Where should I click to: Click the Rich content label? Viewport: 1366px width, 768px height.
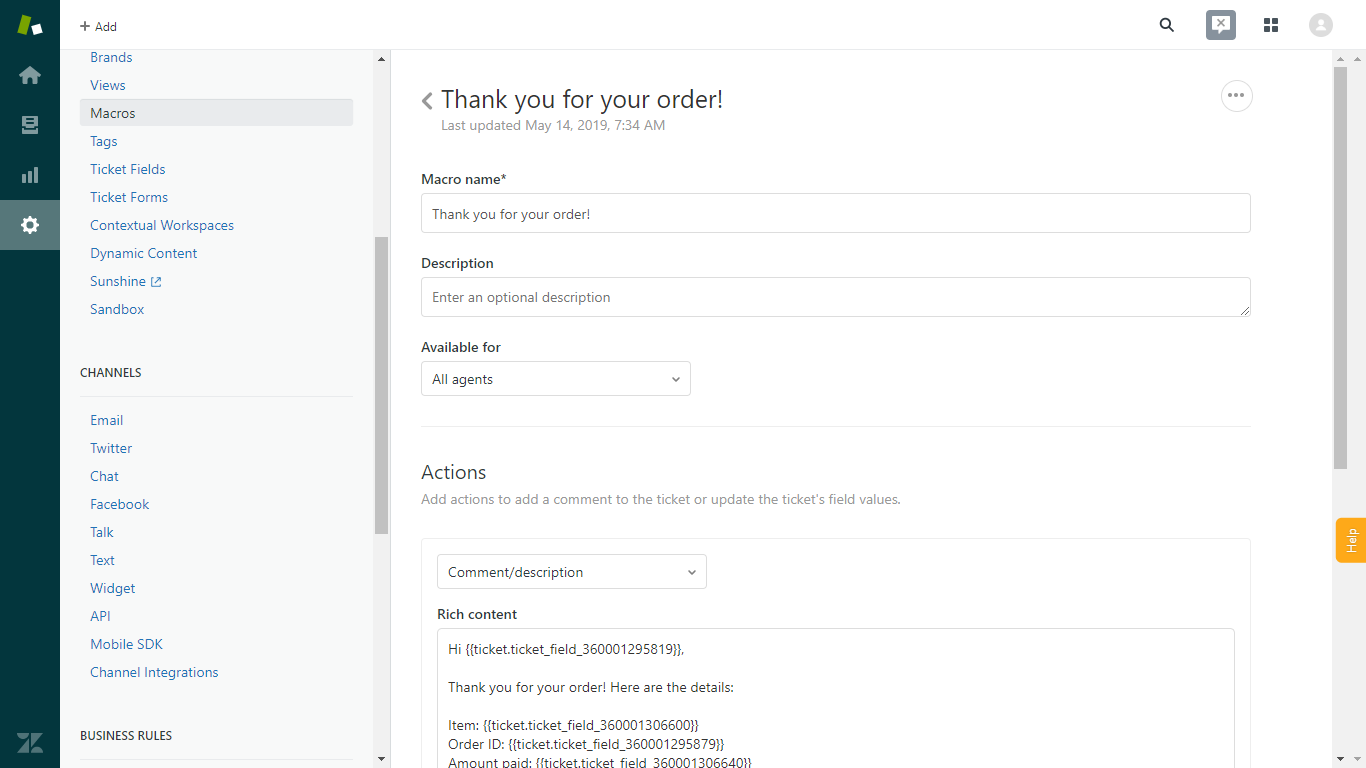[477, 614]
